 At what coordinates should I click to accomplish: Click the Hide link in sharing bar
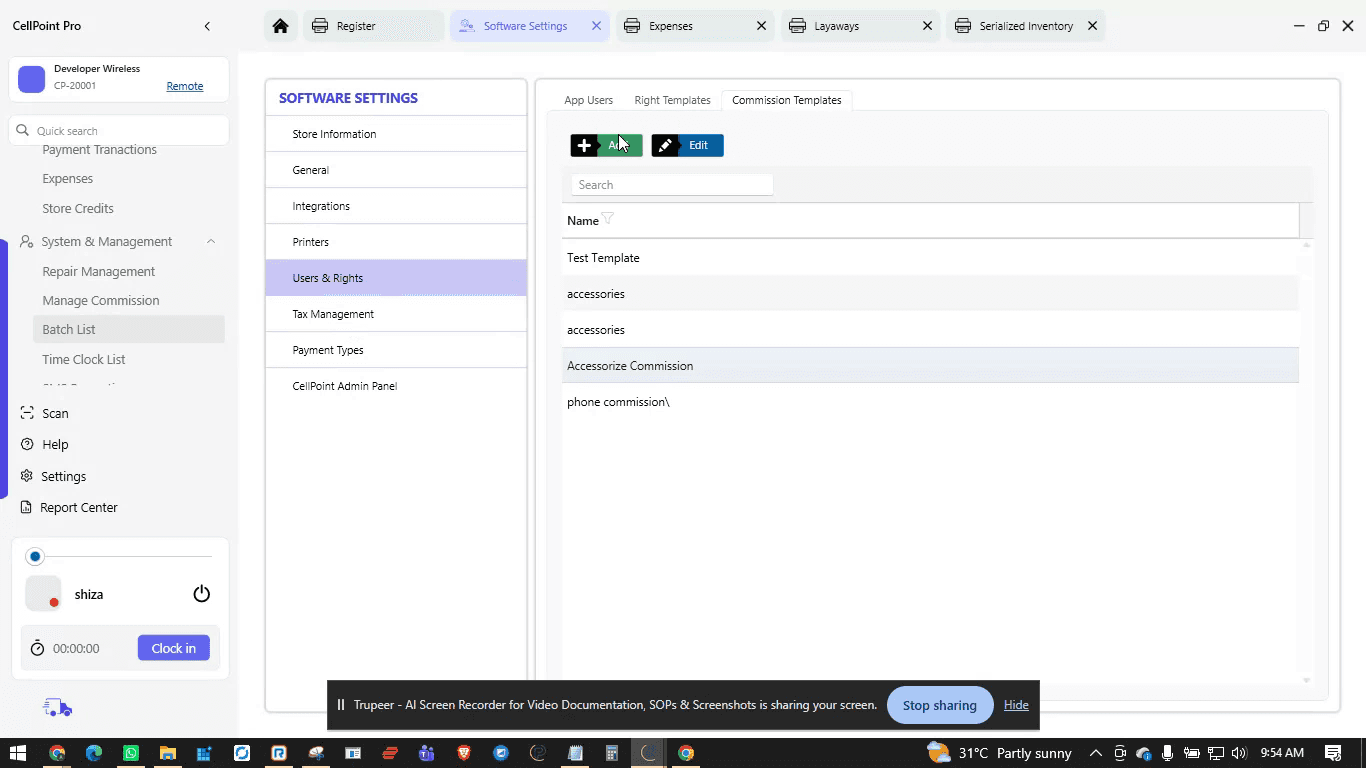1016,705
